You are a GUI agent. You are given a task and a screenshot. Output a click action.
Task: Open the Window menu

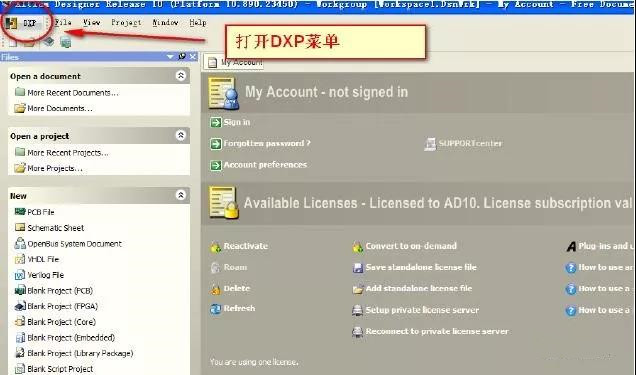point(165,23)
